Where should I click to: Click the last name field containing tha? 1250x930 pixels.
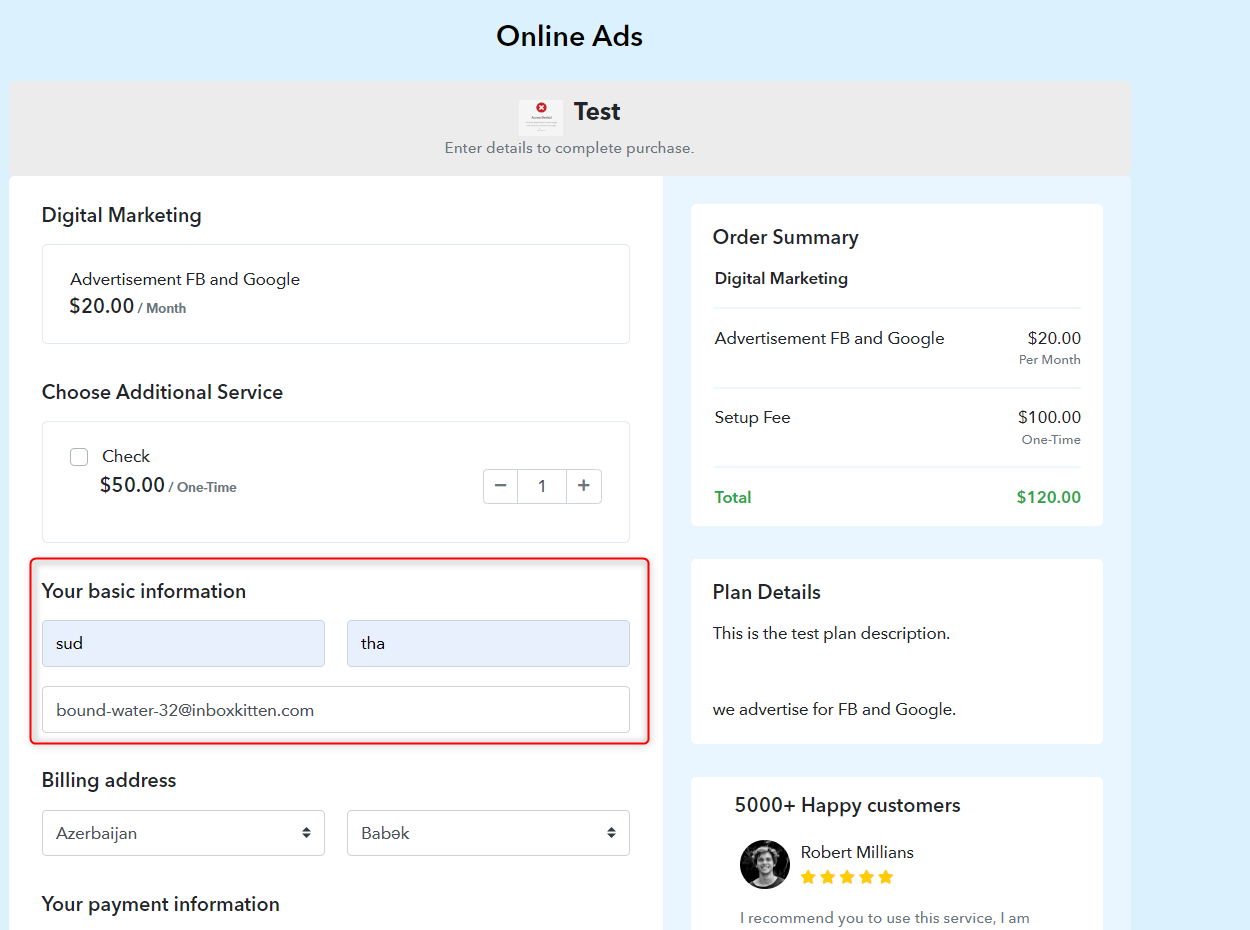(488, 643)
